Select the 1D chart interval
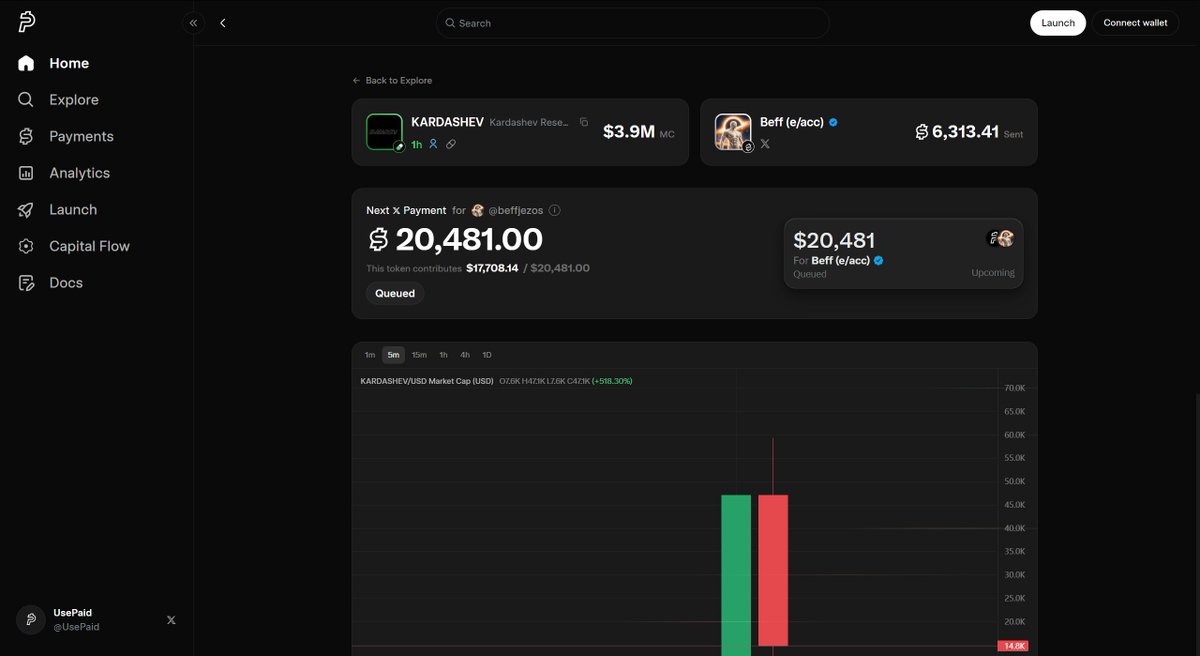1200x656 pixels. pyautogui.click(x=487, y=355)
